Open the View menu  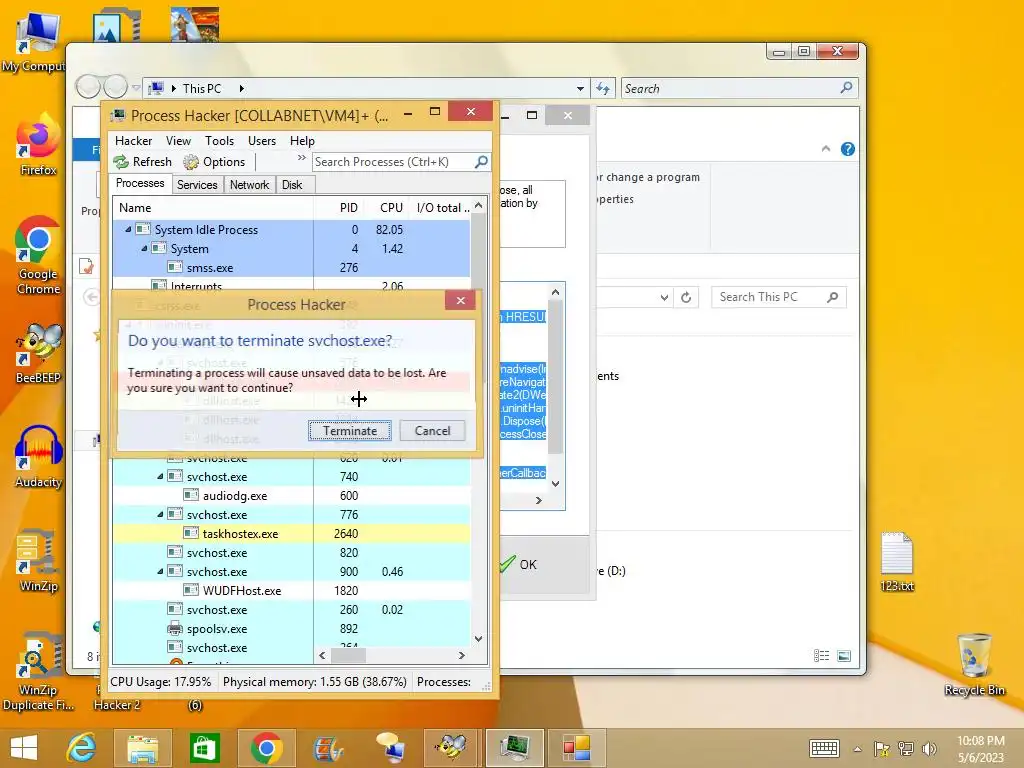178,140
